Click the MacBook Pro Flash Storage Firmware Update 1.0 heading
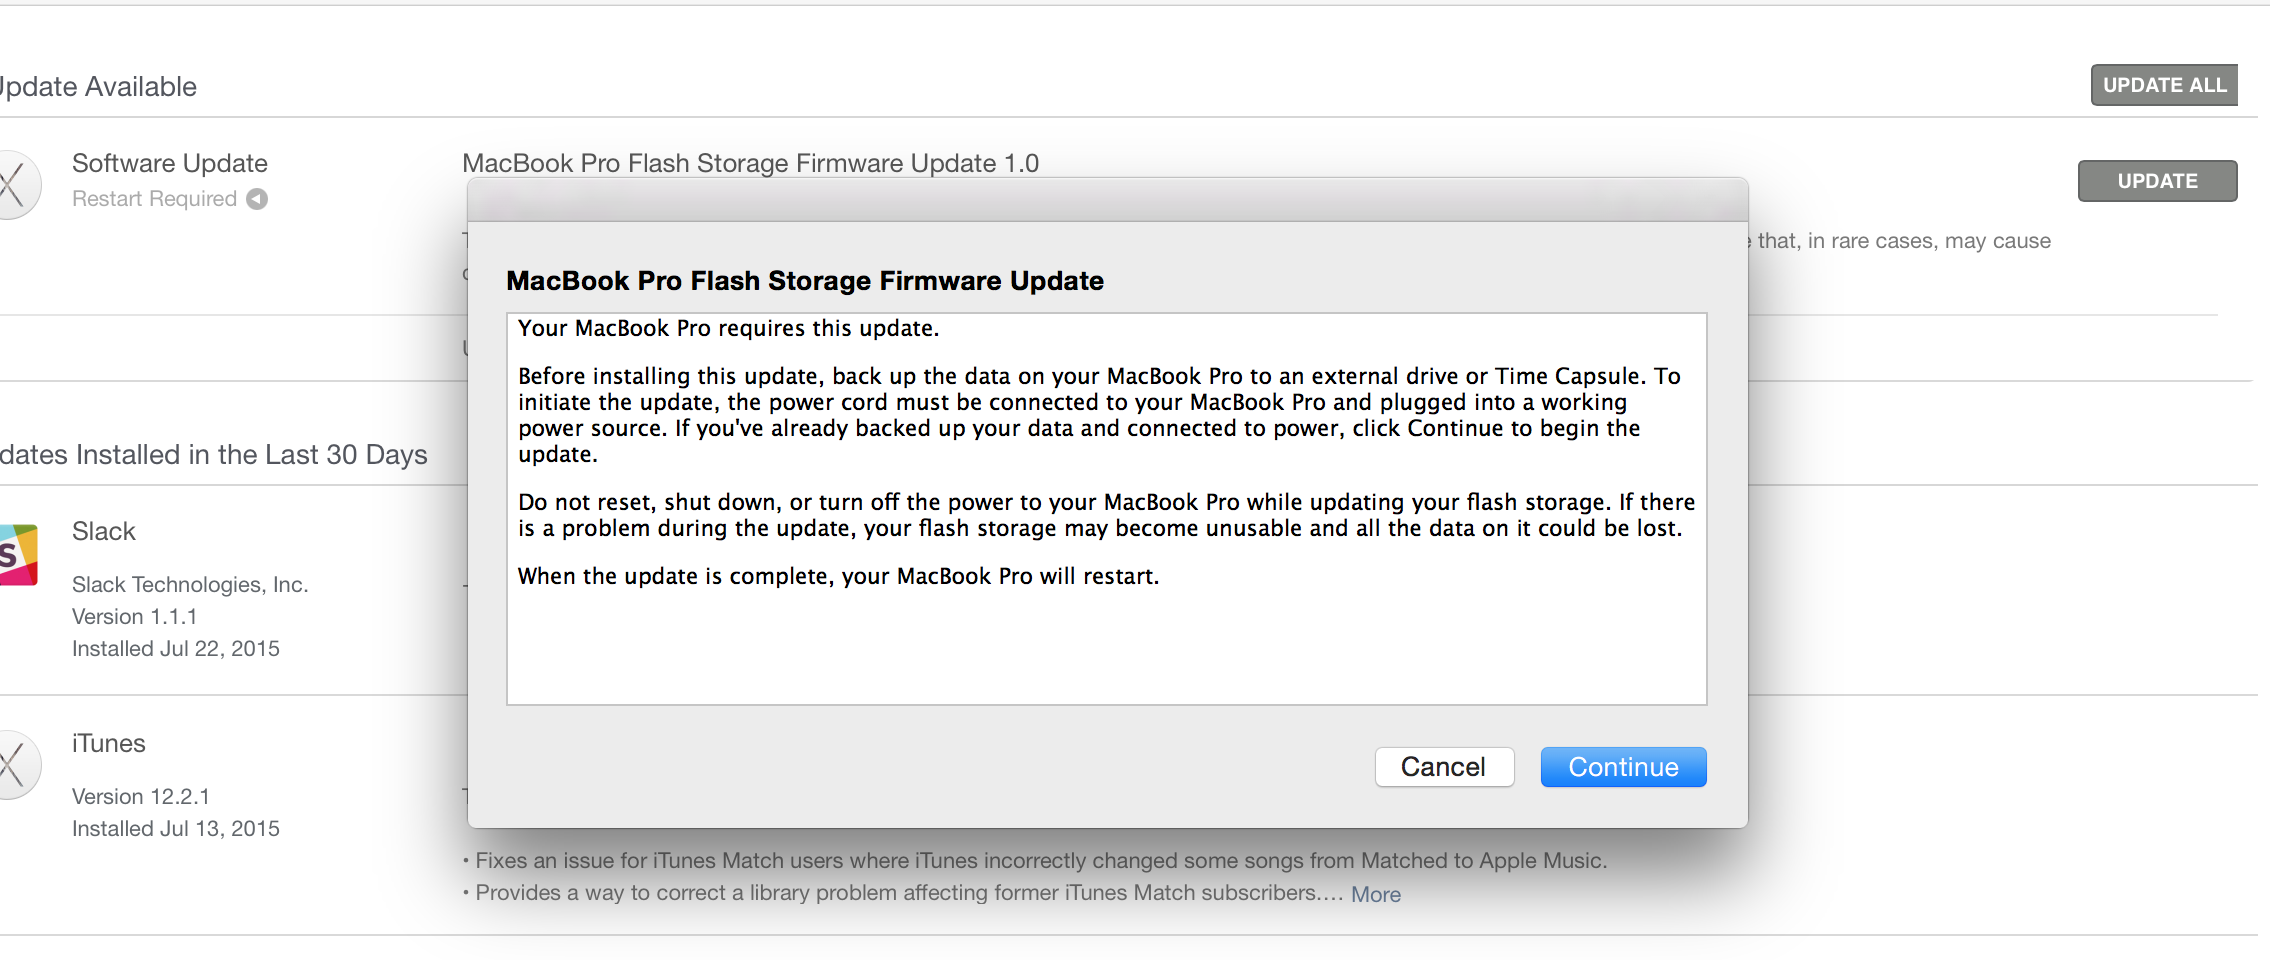 pos(751,163)
